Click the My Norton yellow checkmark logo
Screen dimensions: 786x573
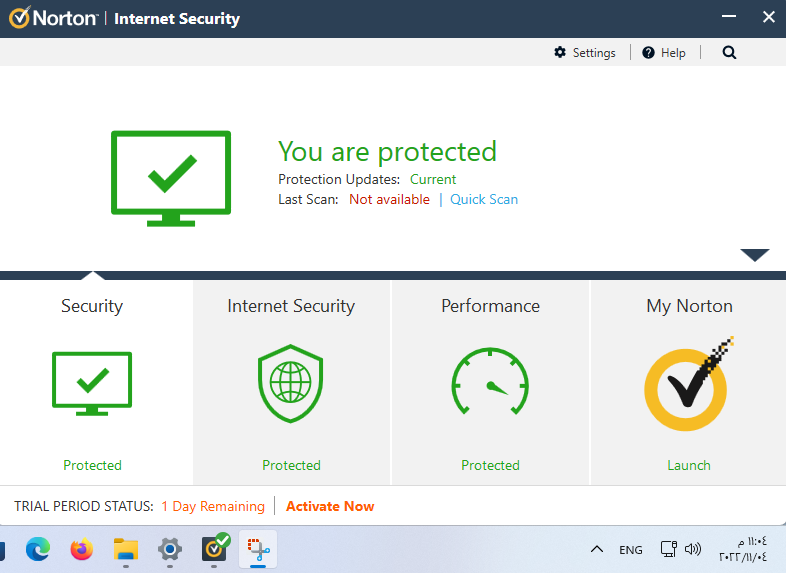click(x=688, y=384)
